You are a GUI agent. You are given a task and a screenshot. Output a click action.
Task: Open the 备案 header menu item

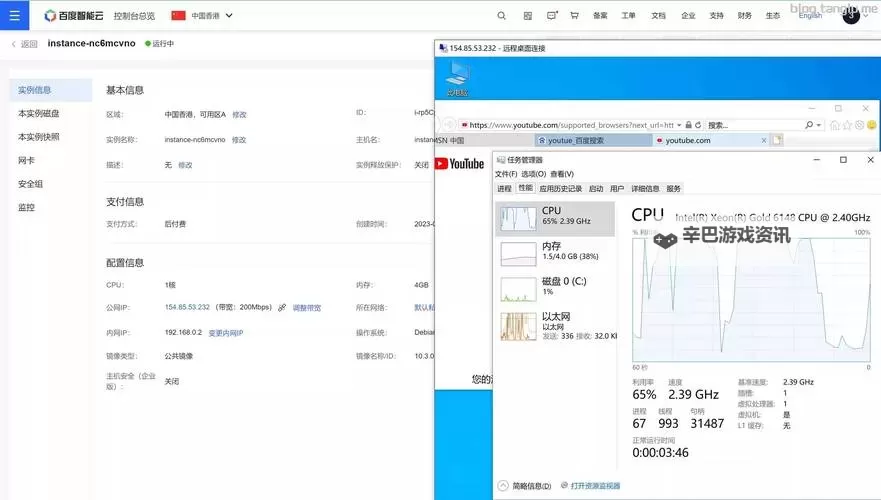[600, 16]
